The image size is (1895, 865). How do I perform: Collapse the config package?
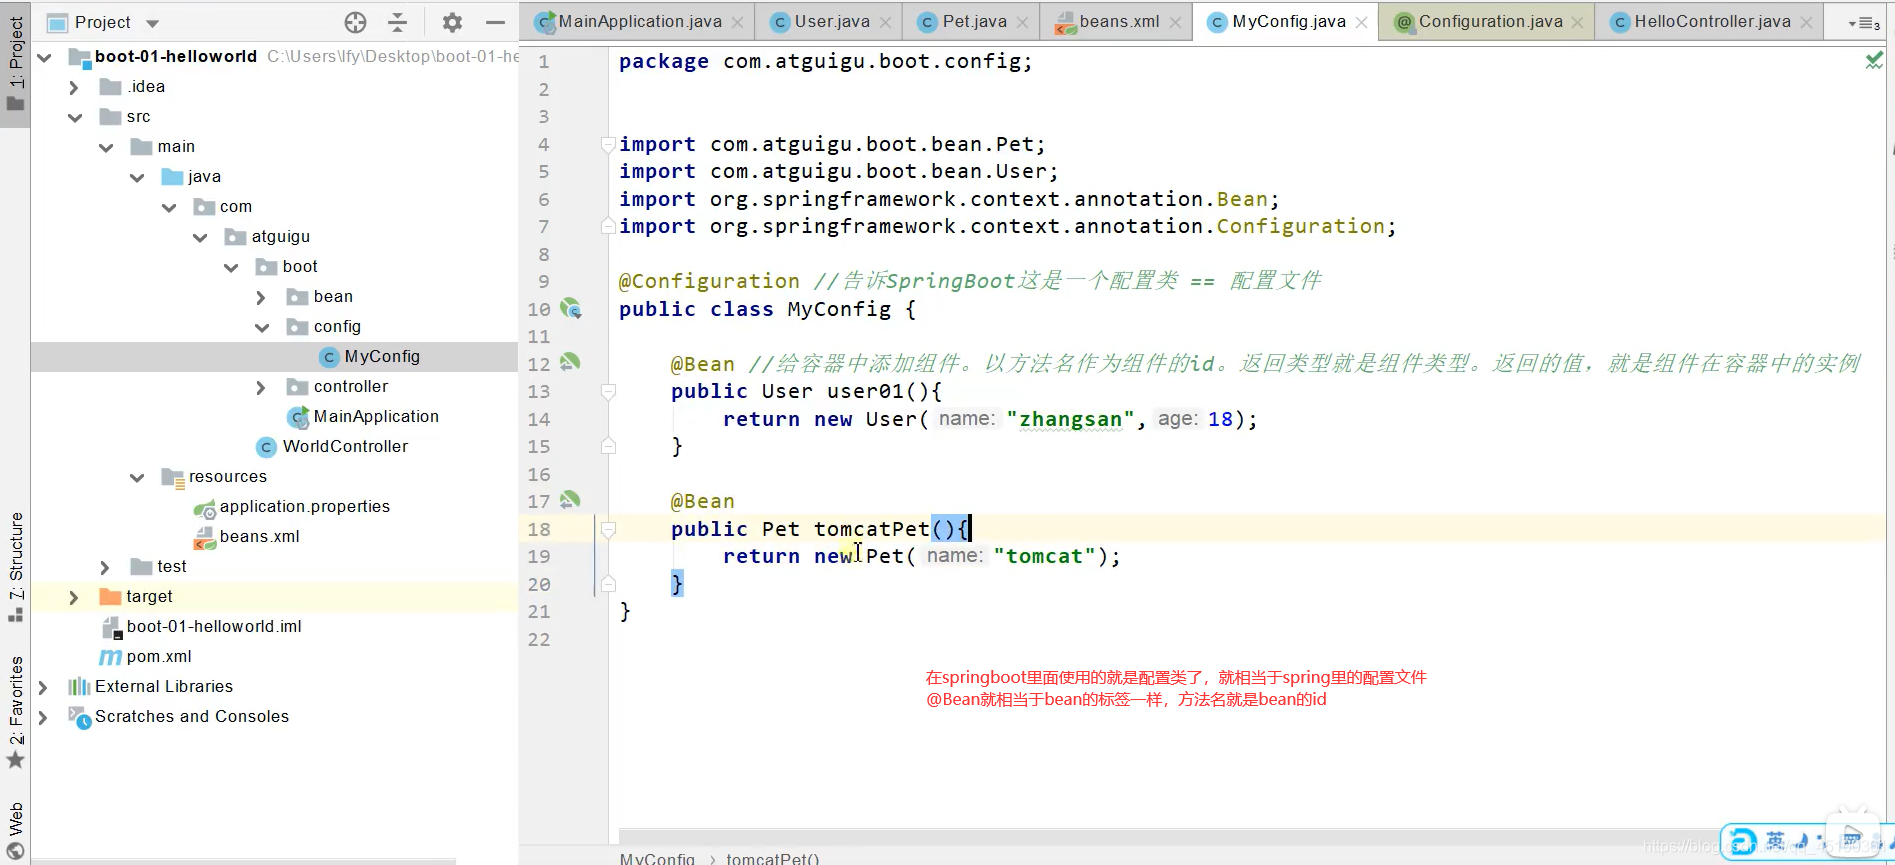pos(262,327)
